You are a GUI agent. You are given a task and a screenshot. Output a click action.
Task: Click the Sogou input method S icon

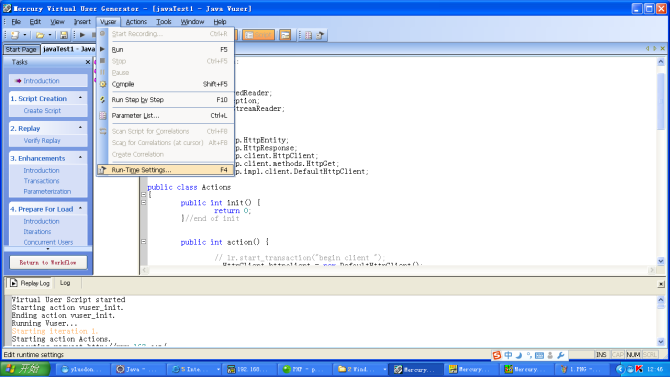(x=497, y=355)
